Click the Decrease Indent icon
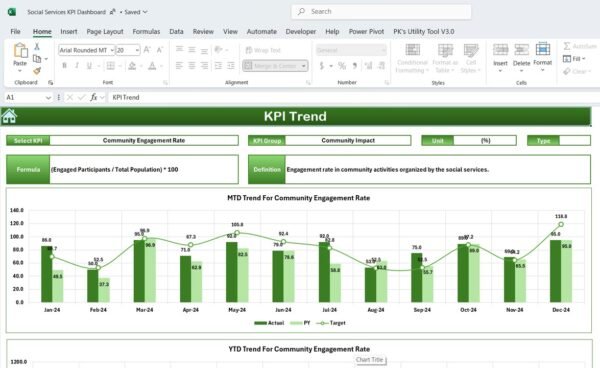The image size is (600, 368). tap(218, 66)
